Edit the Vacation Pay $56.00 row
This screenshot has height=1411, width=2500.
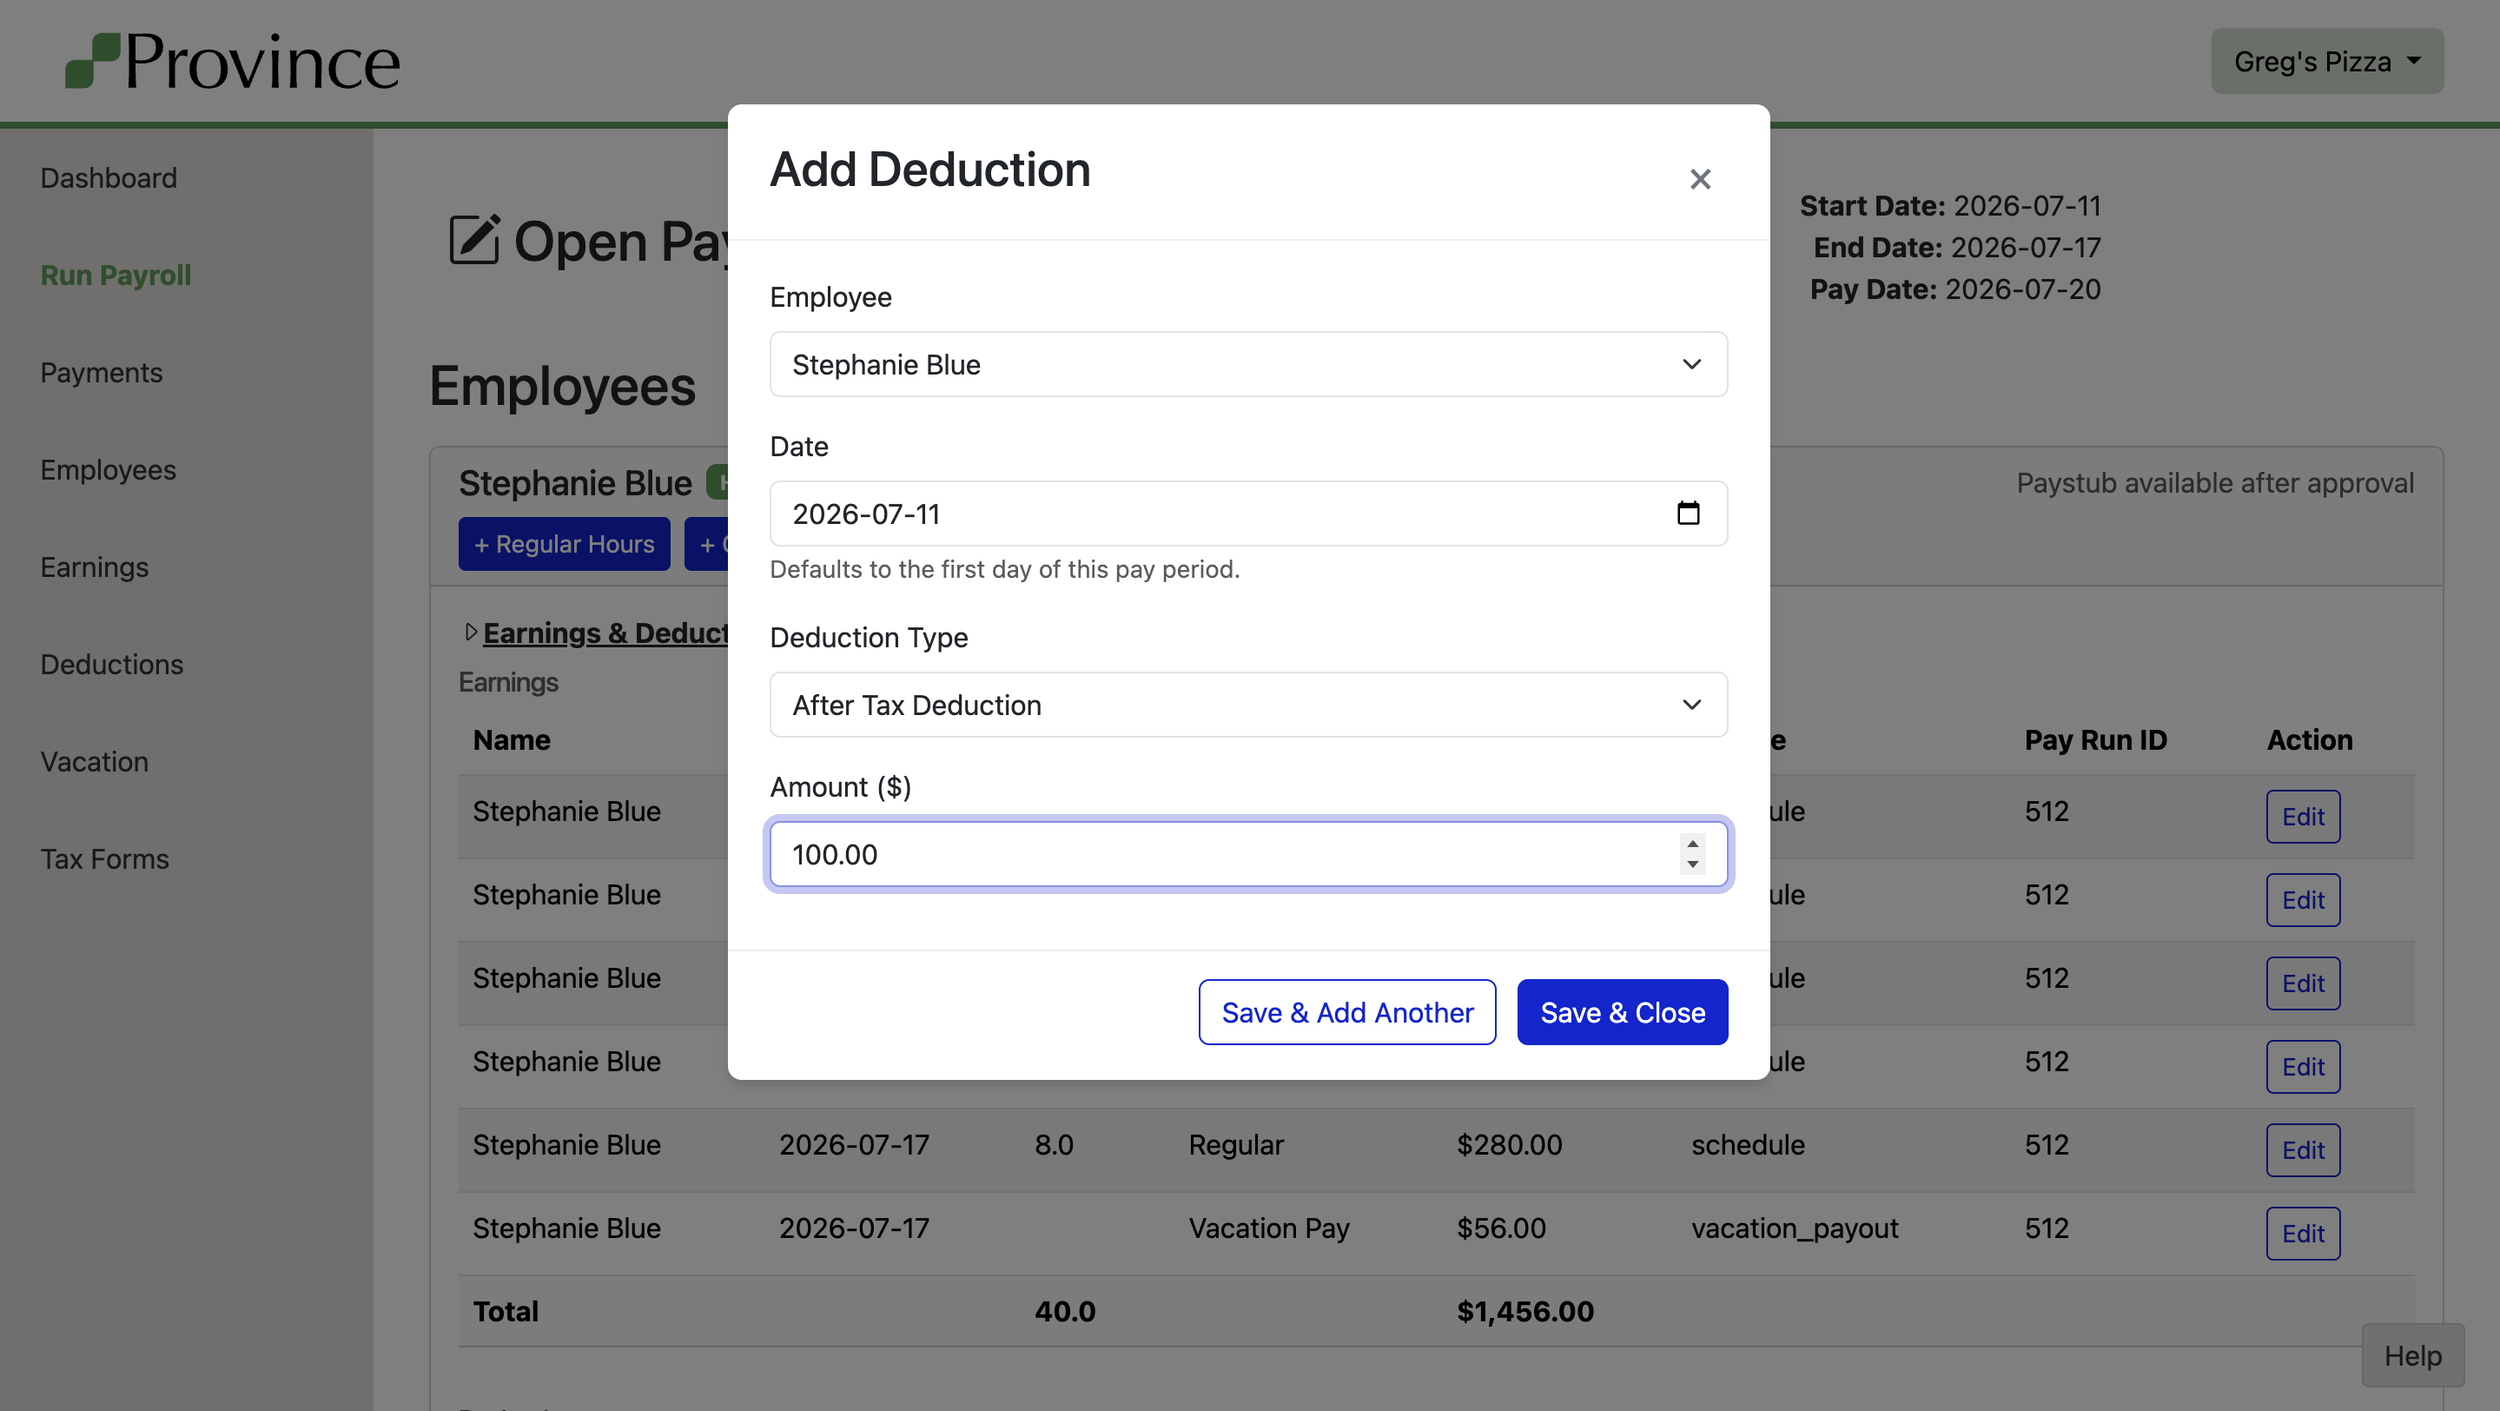tap(2303, 1233)
